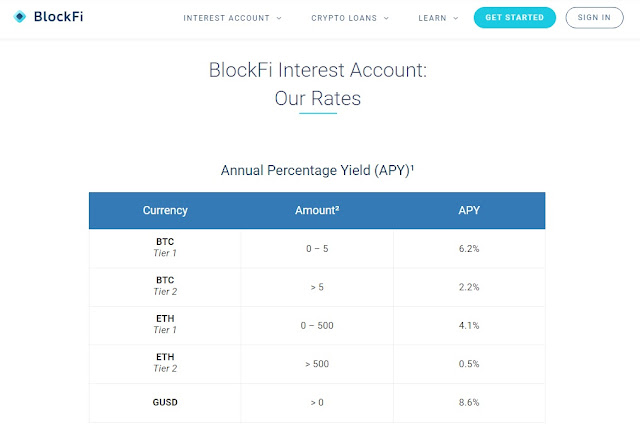Click the 8.6% APY value for GUSD

point(468,401)
